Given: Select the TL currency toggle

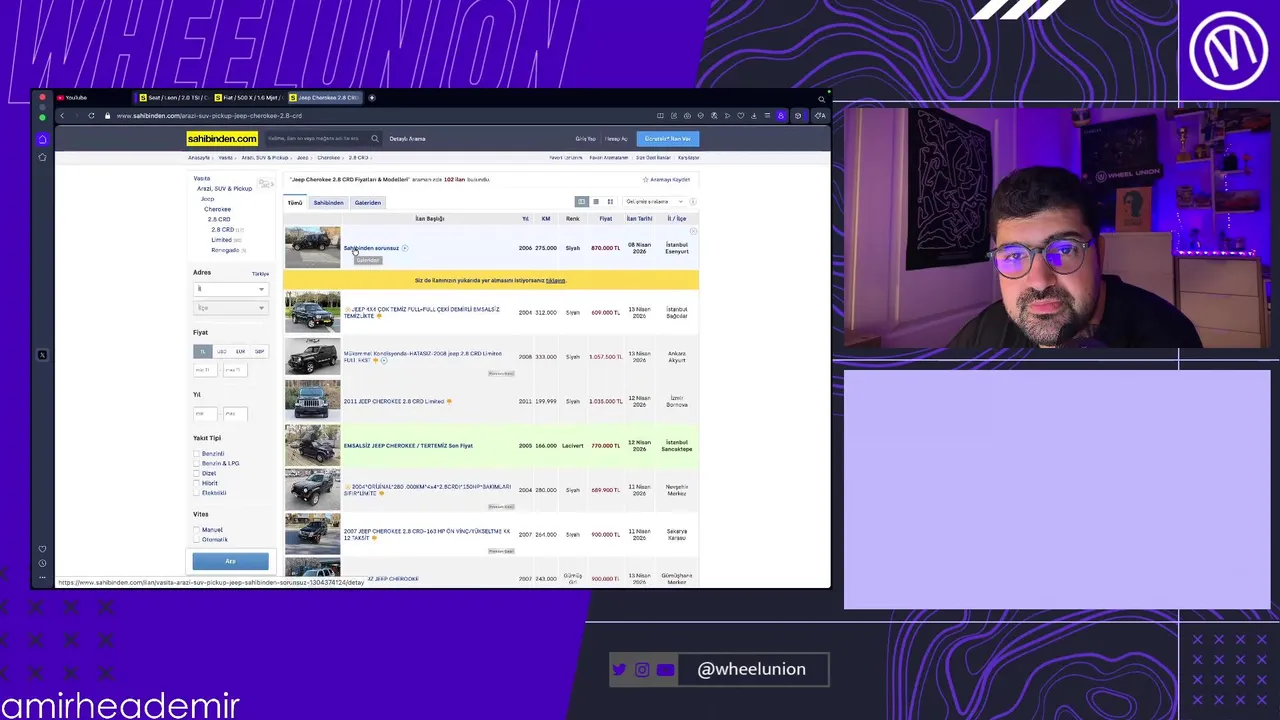Looking at the screenshot, I should [202, 352].
